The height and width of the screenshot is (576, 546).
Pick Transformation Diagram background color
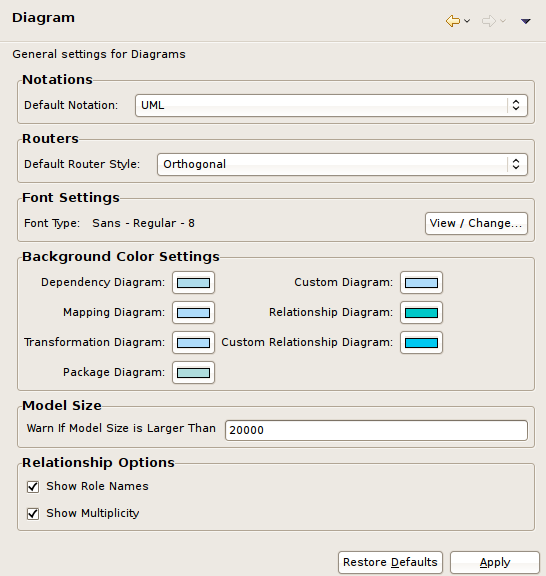click(193, 342)
